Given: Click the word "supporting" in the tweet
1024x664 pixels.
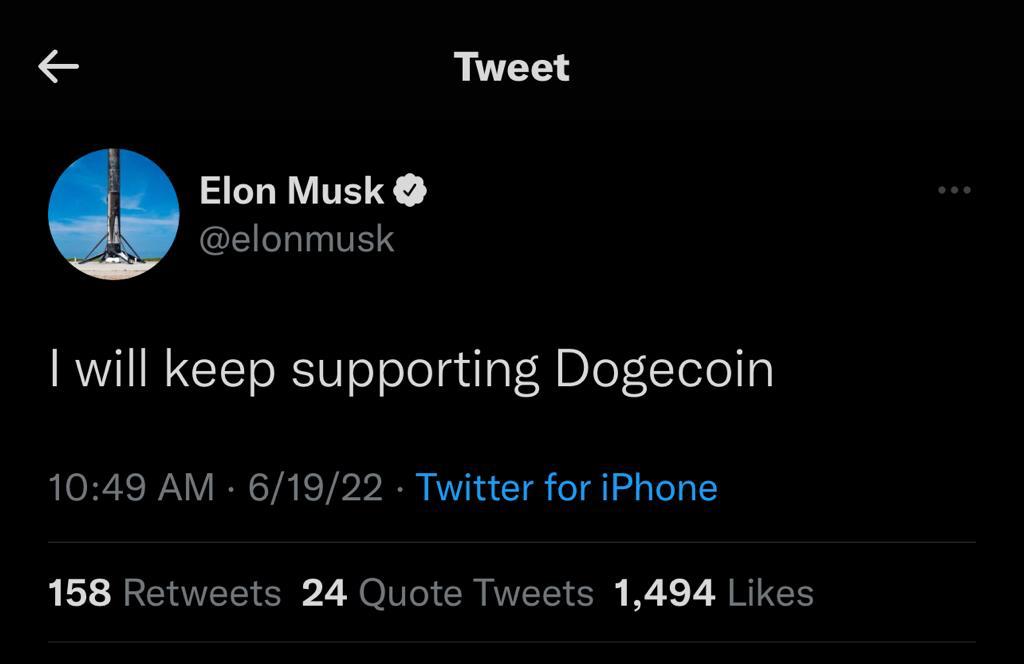Looking at the screenshot, I should (415, 370).
